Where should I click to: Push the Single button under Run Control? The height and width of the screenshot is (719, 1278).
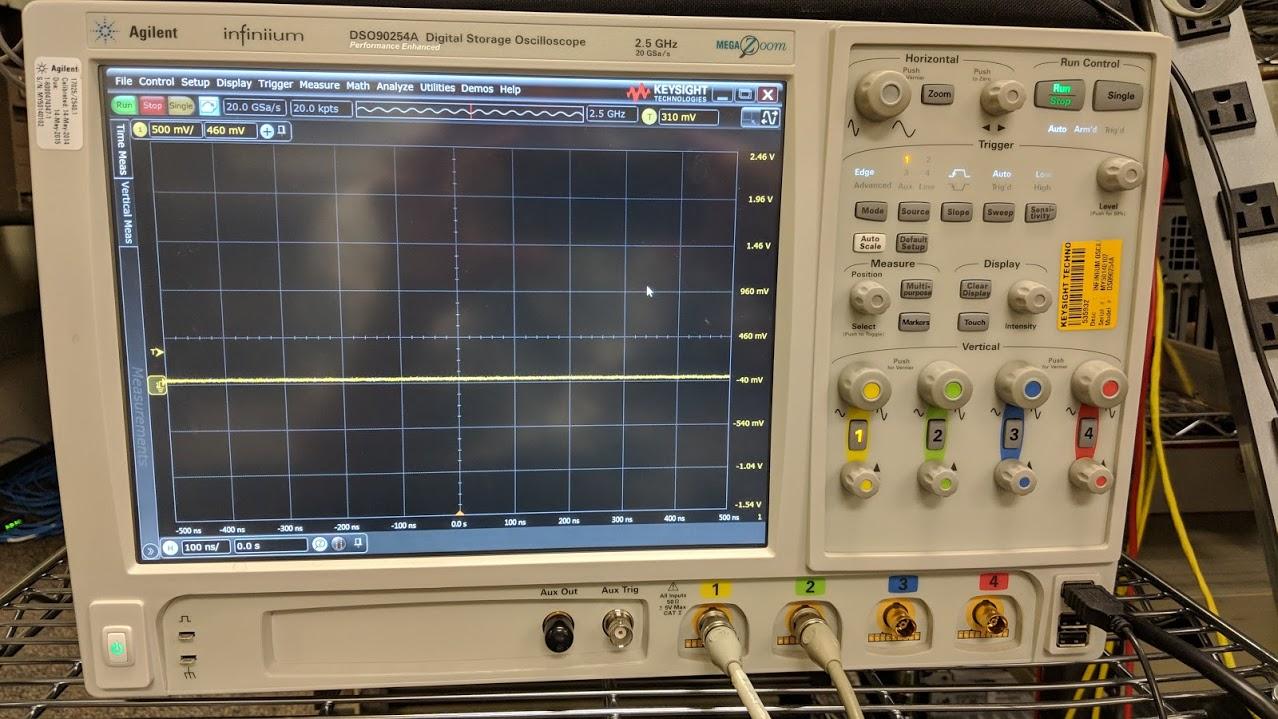click(x=1120, y=96)
